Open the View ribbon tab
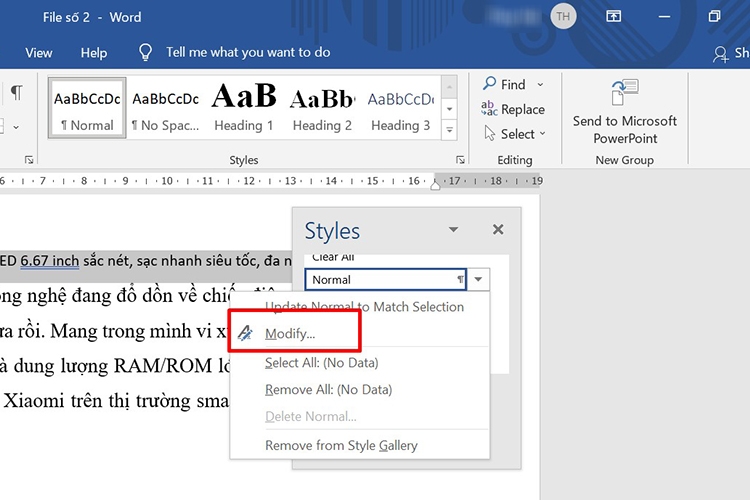This screenshot has width=750, height=500. pyautogui.click(x=39, y=53)
